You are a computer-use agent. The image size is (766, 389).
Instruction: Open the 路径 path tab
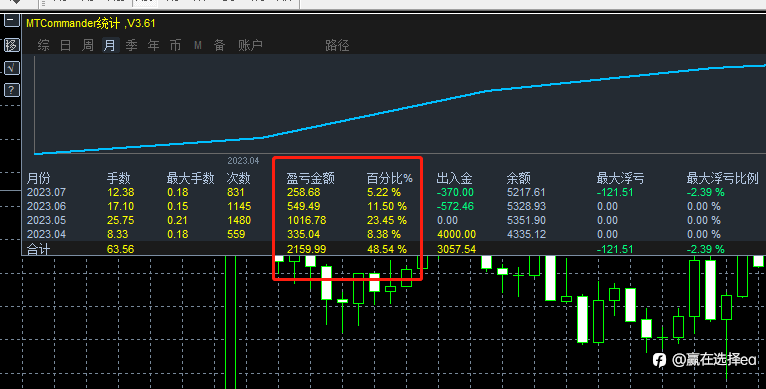337,45
